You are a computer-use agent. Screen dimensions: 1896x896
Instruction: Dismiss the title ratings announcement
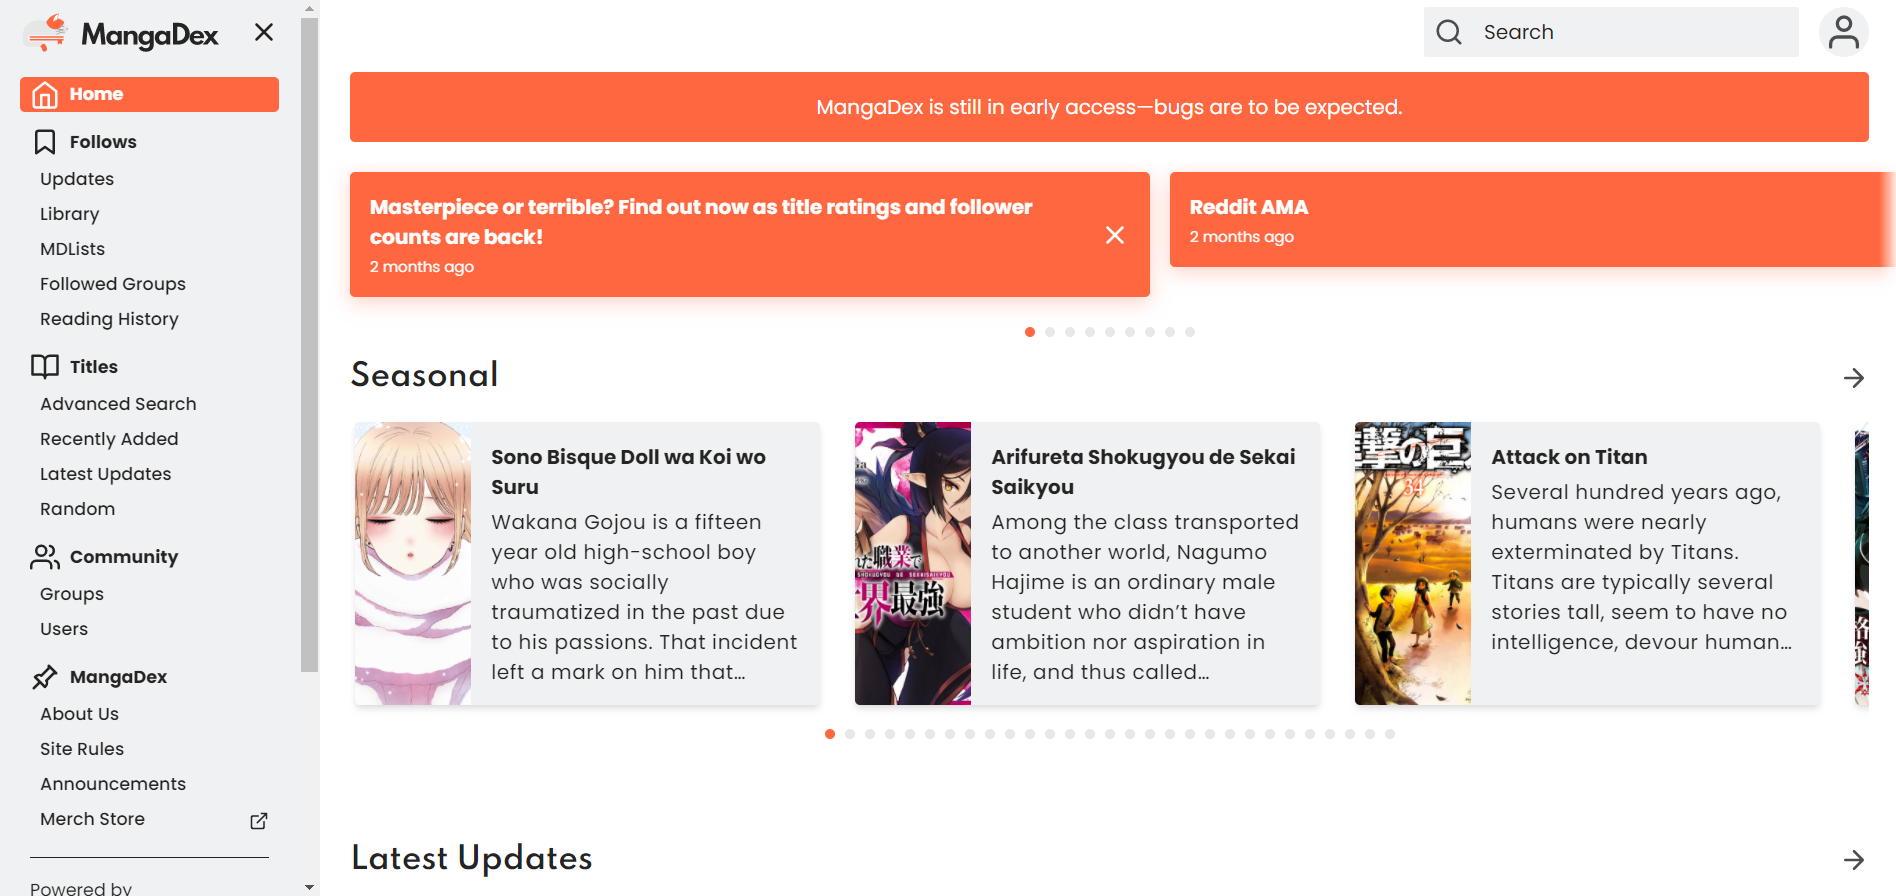[x=1115, y=235]
